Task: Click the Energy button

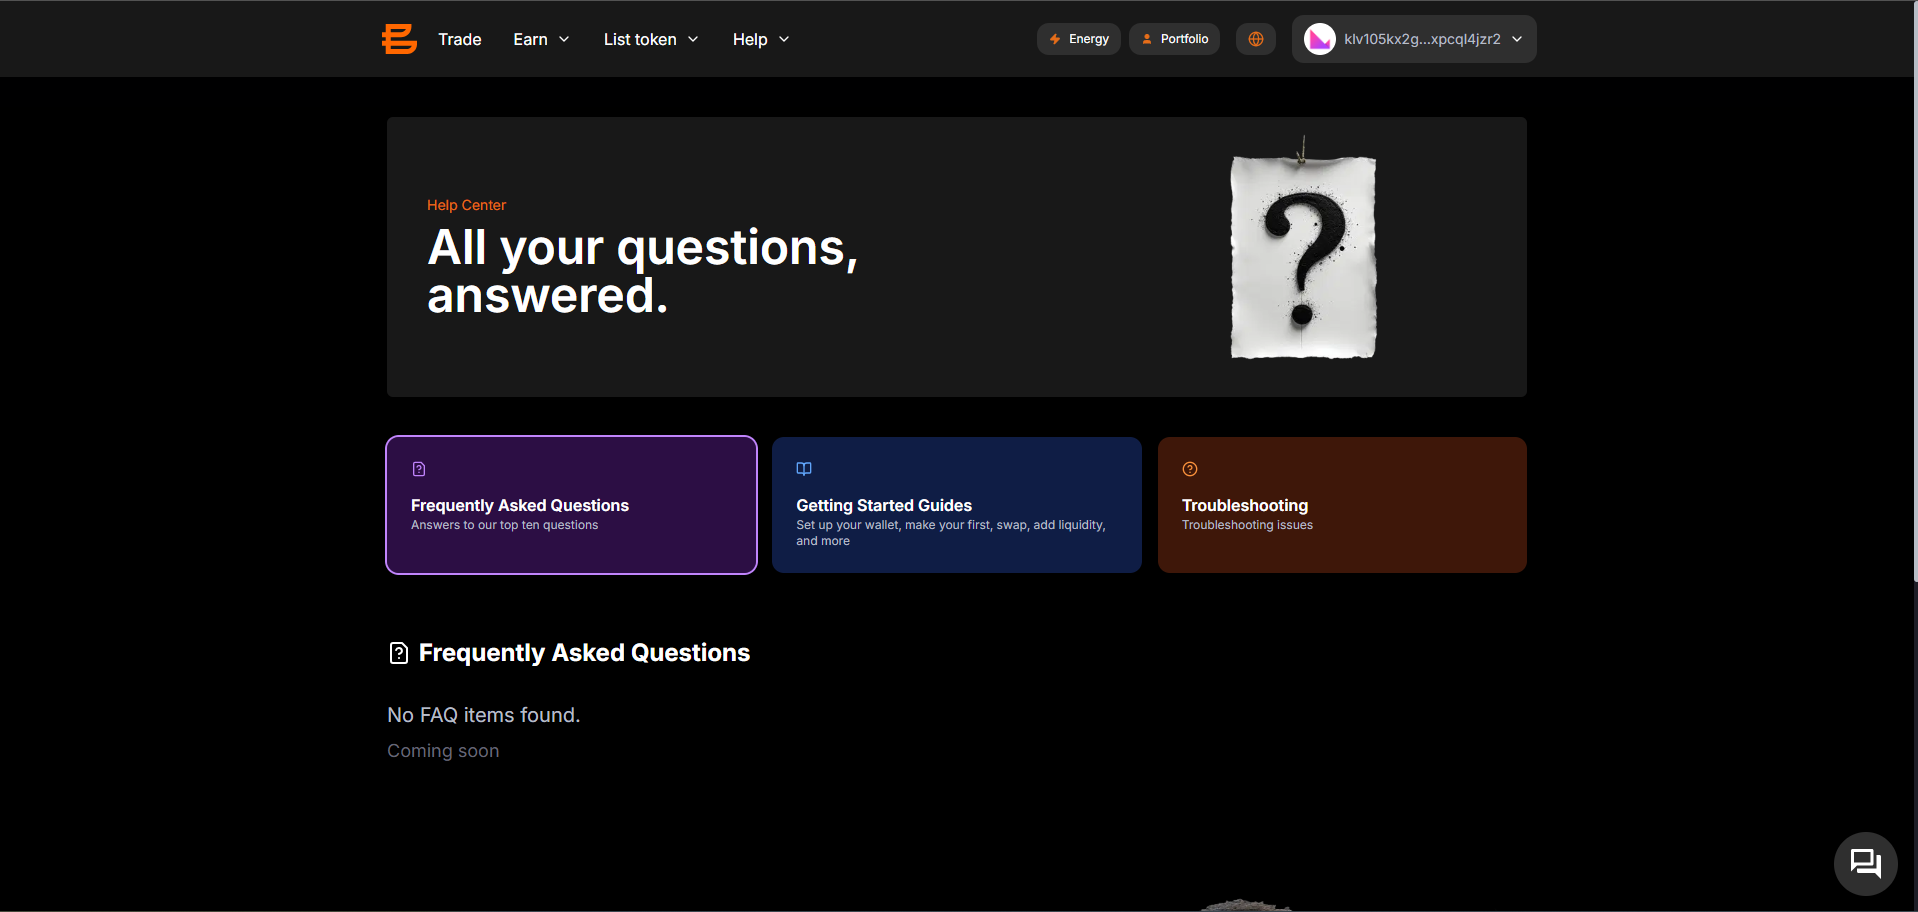Action: tap(1078, 39)
